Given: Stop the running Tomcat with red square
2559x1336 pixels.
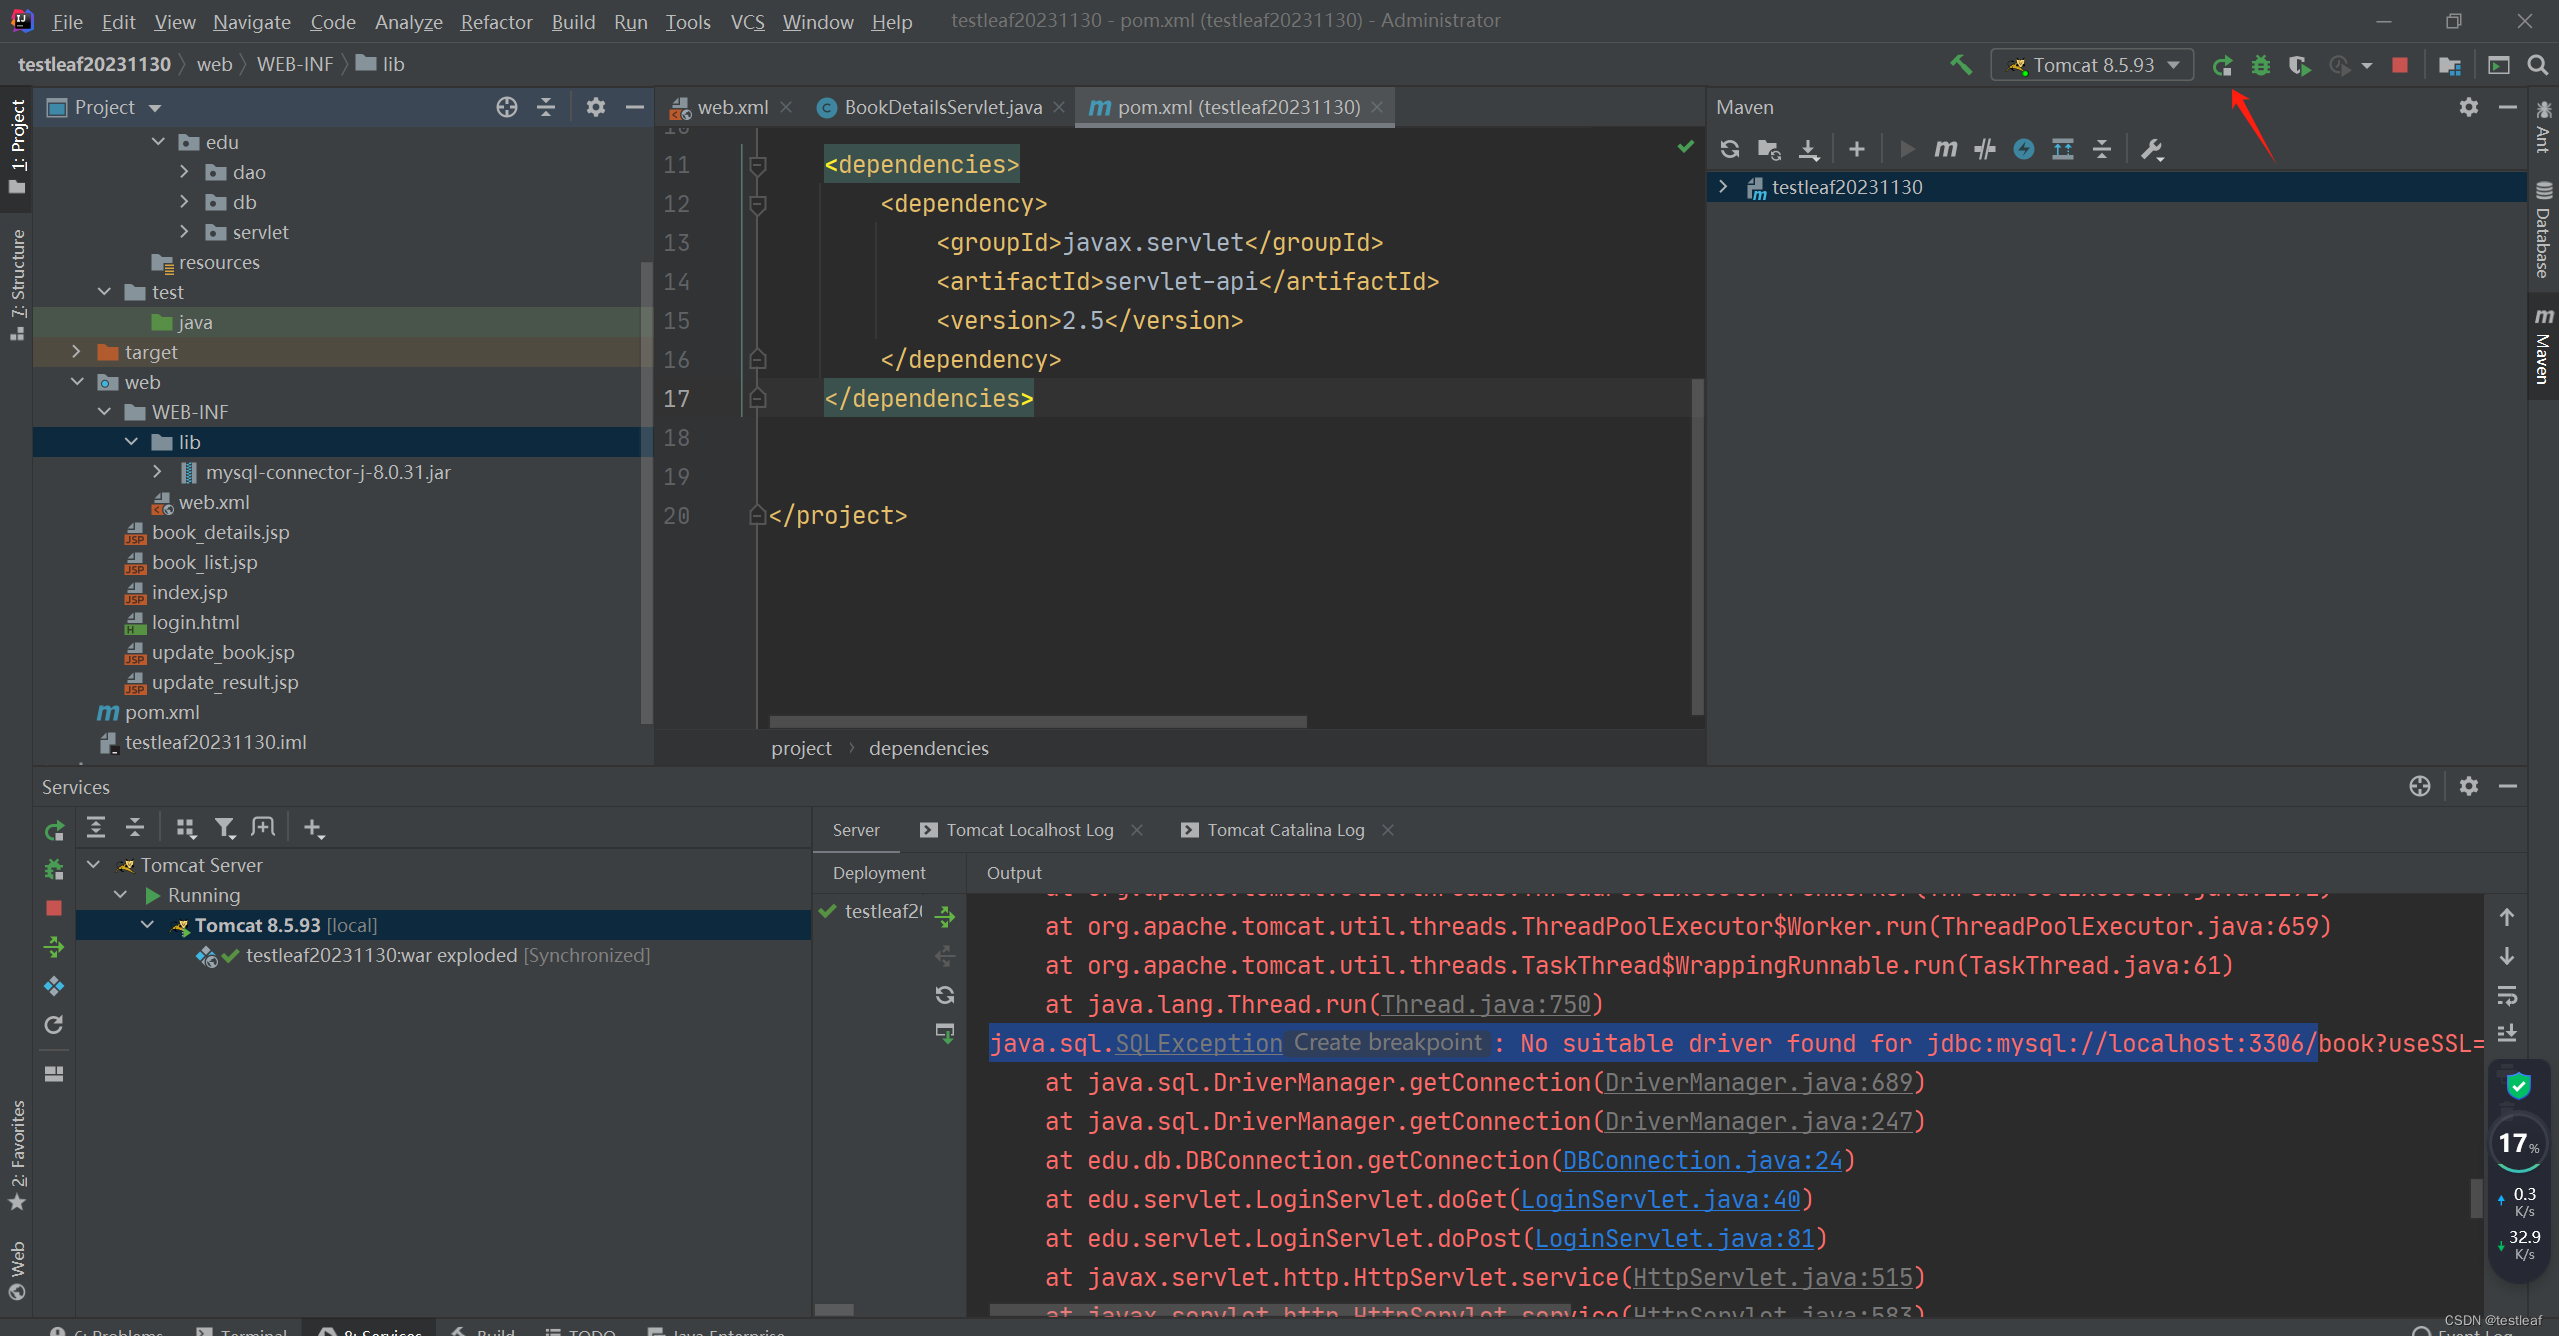Looking at the screenshot, I should pyautogui.click(x=2399, y=65).
